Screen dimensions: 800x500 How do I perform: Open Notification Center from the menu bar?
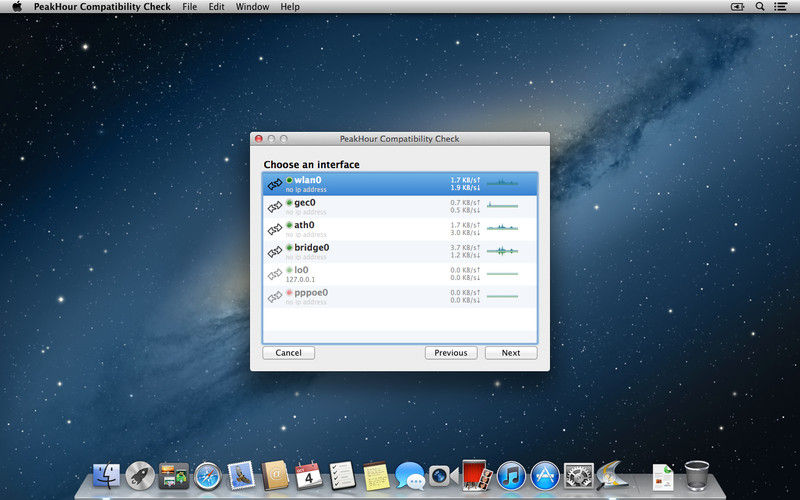pyautogui.click(x=780, y=7)
